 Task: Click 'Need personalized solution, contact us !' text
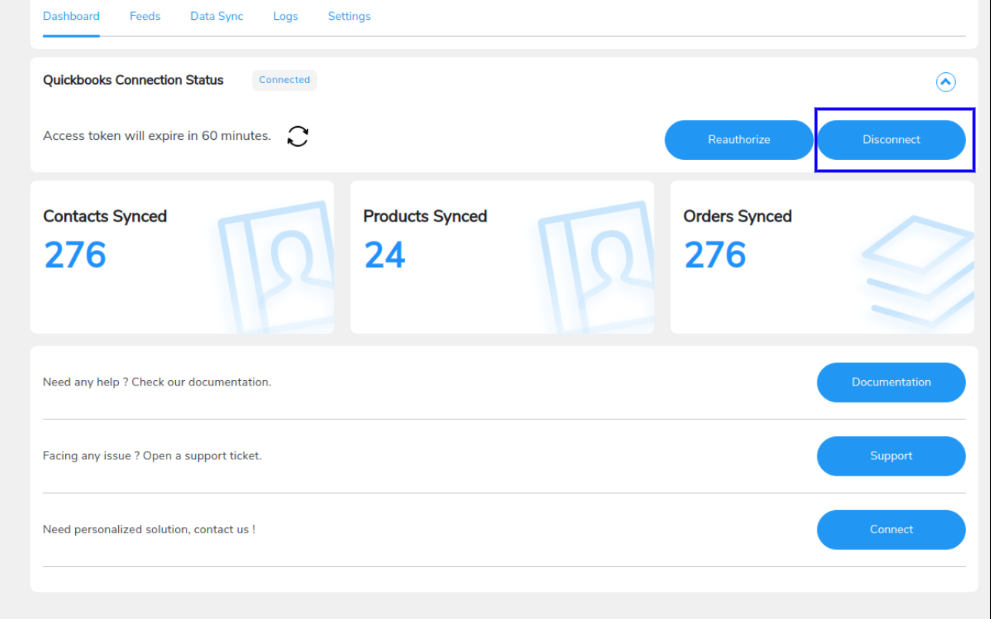tap(149, 529)
